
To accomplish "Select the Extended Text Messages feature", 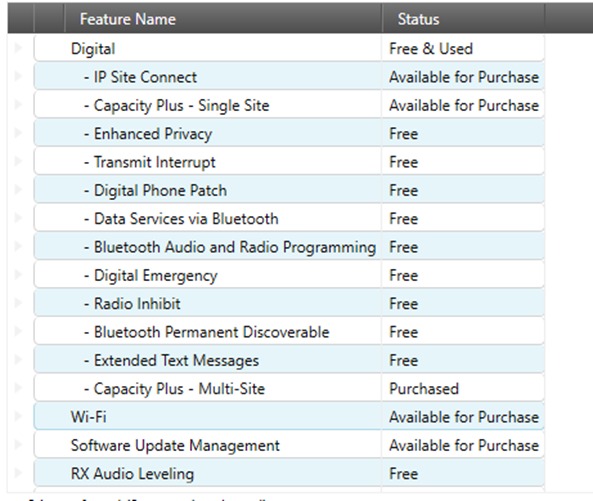I will (x=171, y=361).
